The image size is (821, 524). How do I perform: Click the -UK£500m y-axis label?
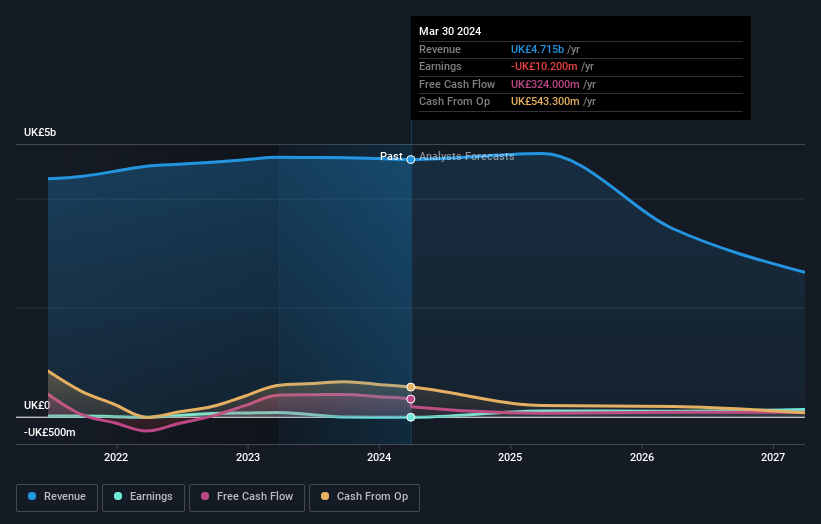[49, 432]
